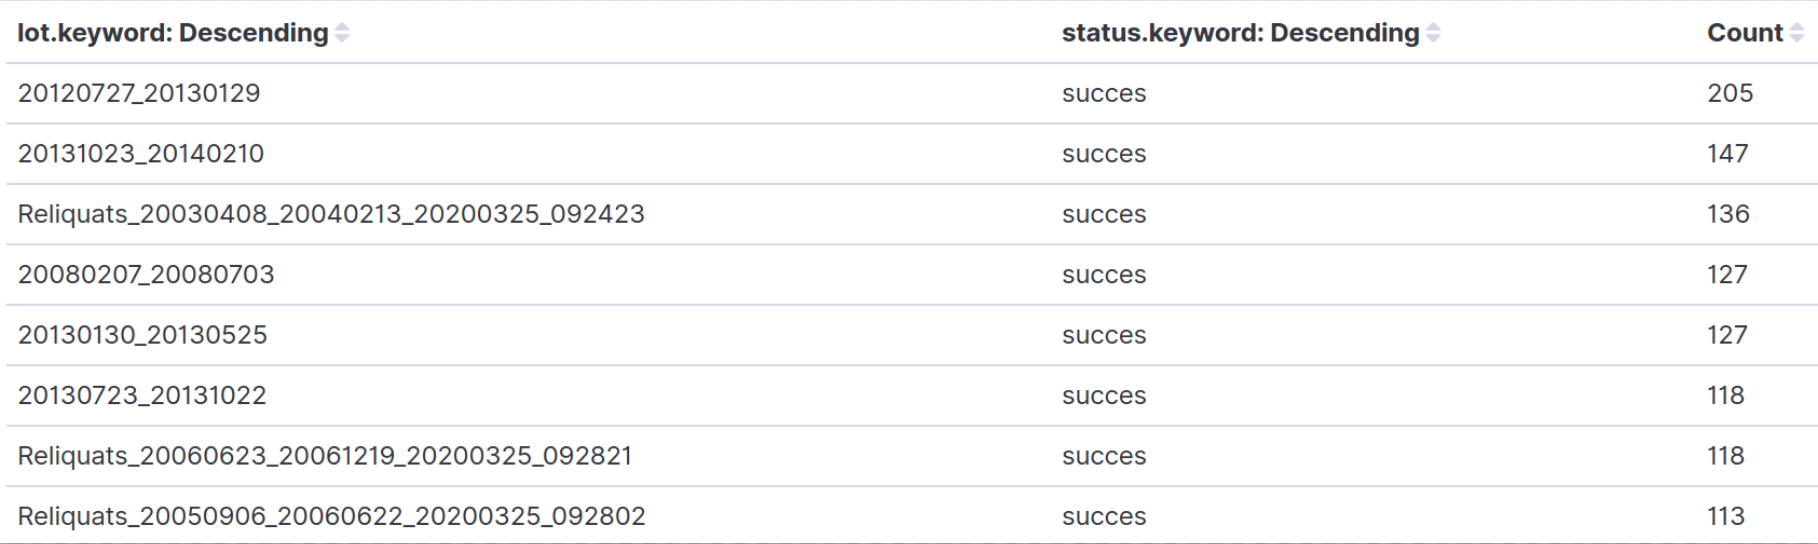Click the status.keyword: Descending header
The height and width of the screenshot is (544, 1818).
click(x=1240, y=33)
